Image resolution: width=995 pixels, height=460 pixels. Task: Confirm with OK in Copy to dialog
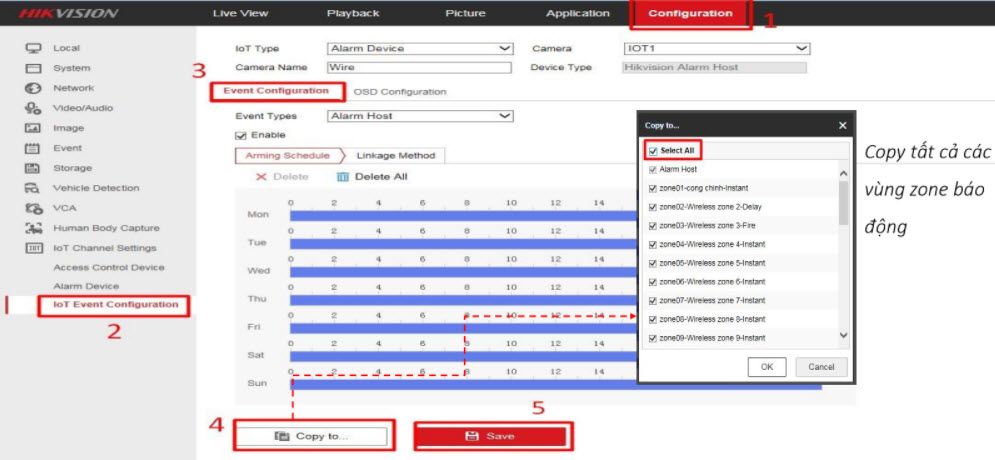(x=767, y=367)
